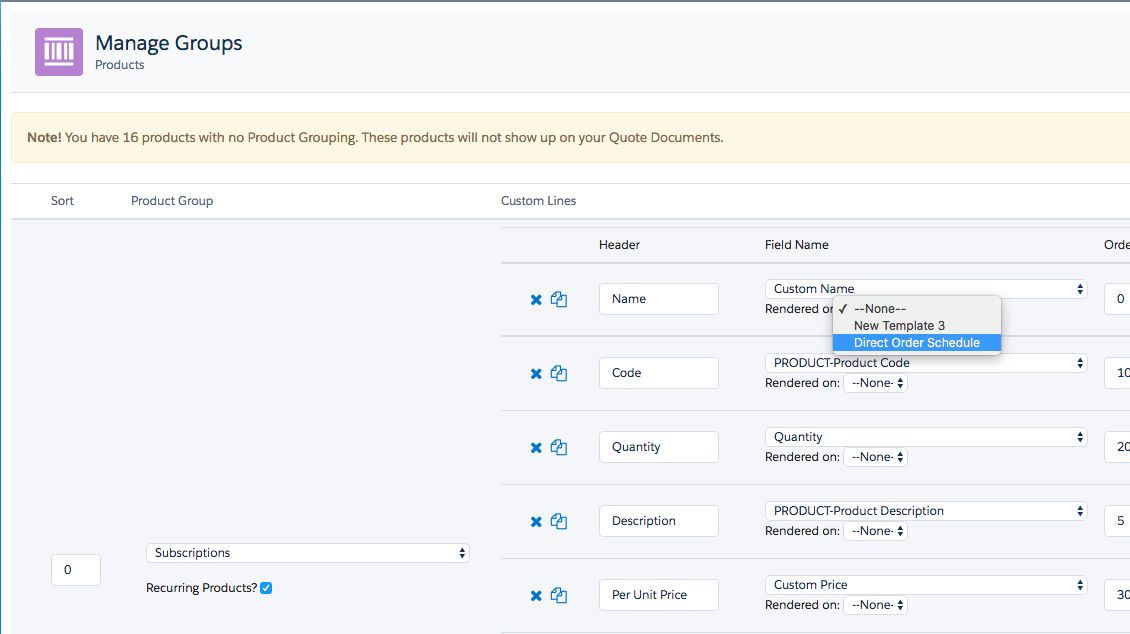Edit the Code header field

pos(659,373)
